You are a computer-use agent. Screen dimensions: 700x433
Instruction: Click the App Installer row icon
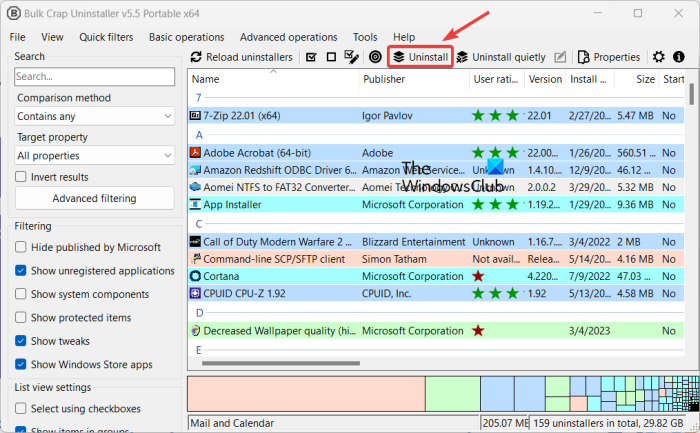[195, 204]
